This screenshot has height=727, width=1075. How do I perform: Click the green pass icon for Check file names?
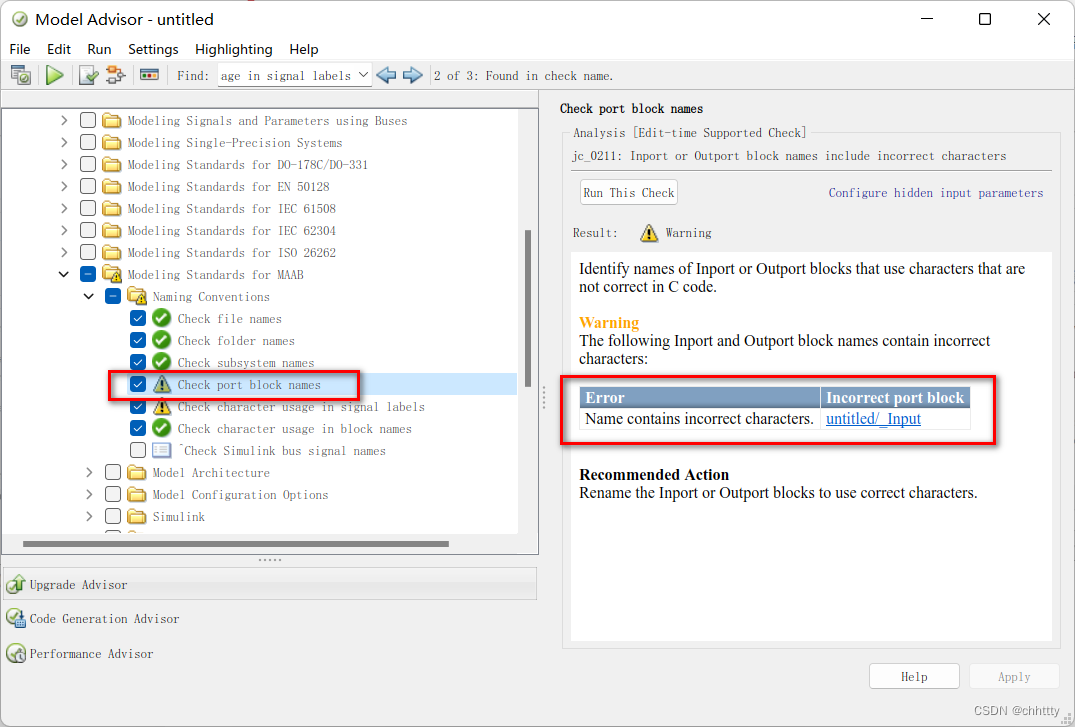[x=161, y=318]
